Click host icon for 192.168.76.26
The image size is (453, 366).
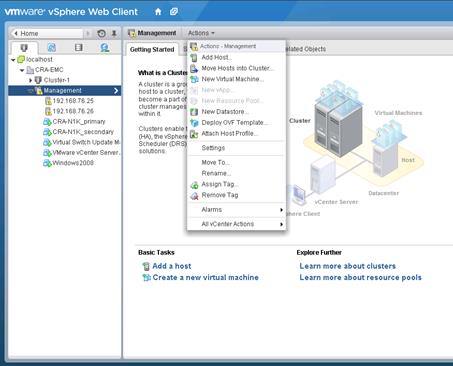coord(48,111)
